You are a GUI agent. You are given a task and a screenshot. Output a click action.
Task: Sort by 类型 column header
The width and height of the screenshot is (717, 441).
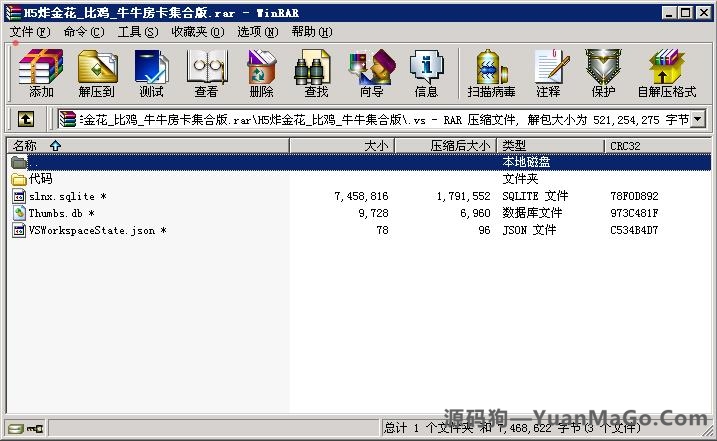pos(551,146)
